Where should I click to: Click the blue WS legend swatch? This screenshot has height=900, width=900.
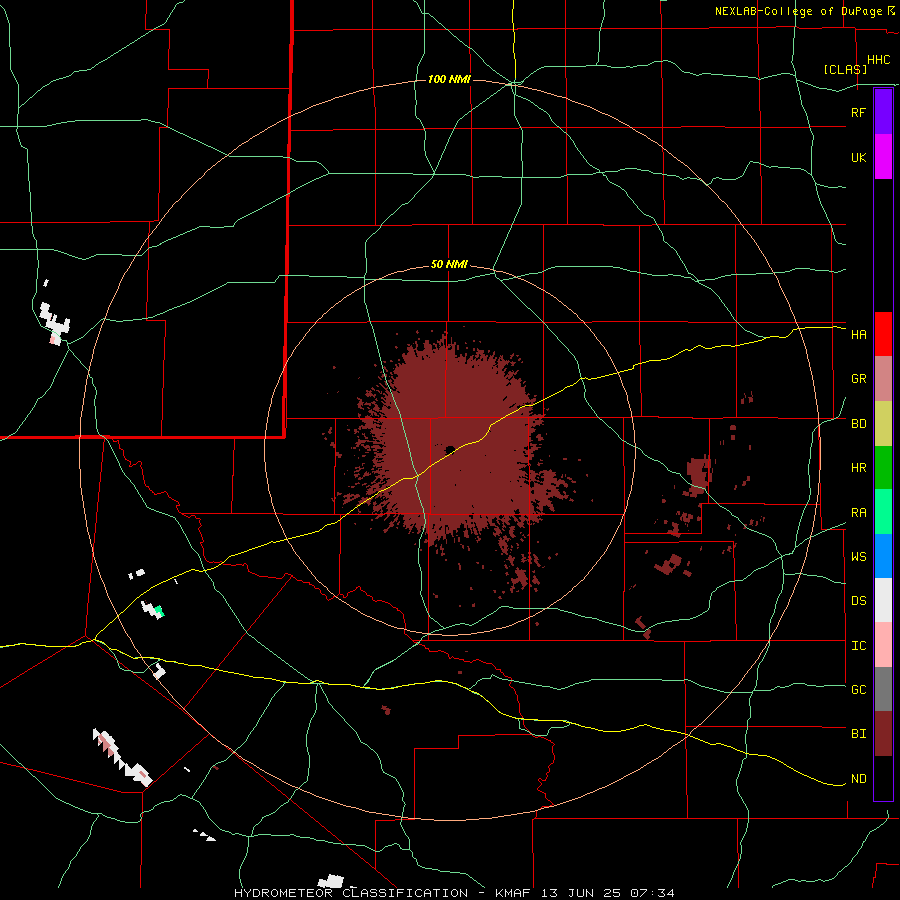pos(883,556)
